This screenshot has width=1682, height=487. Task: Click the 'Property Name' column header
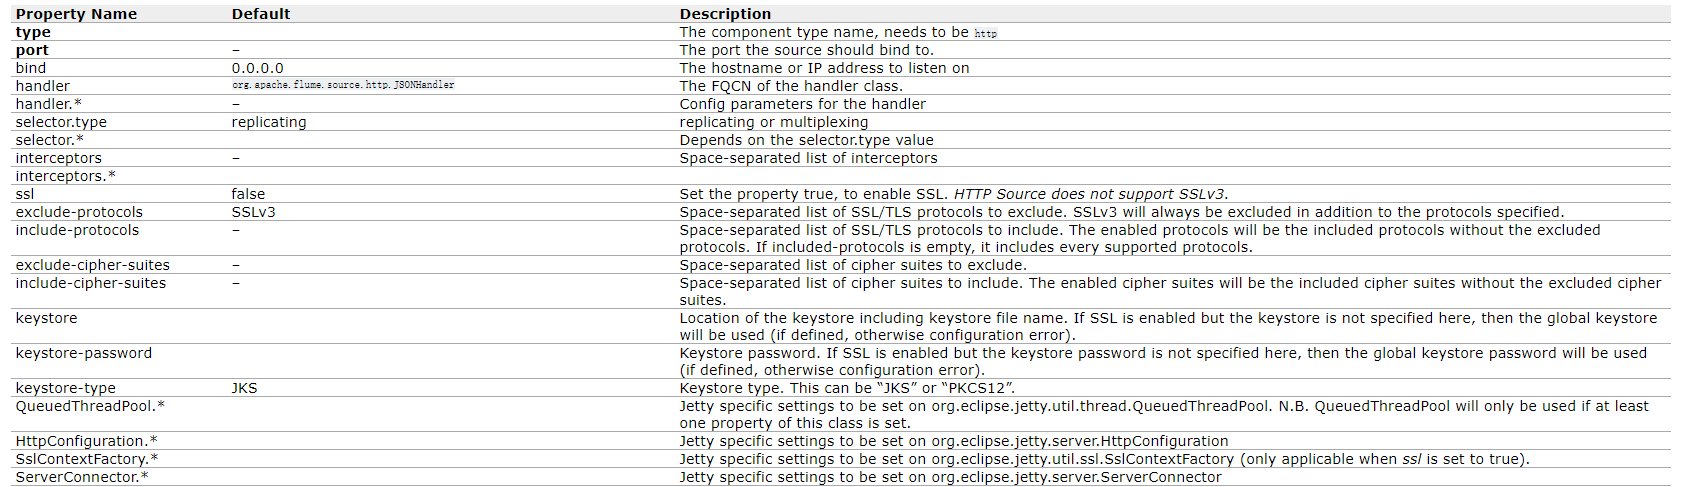[76, 14]
